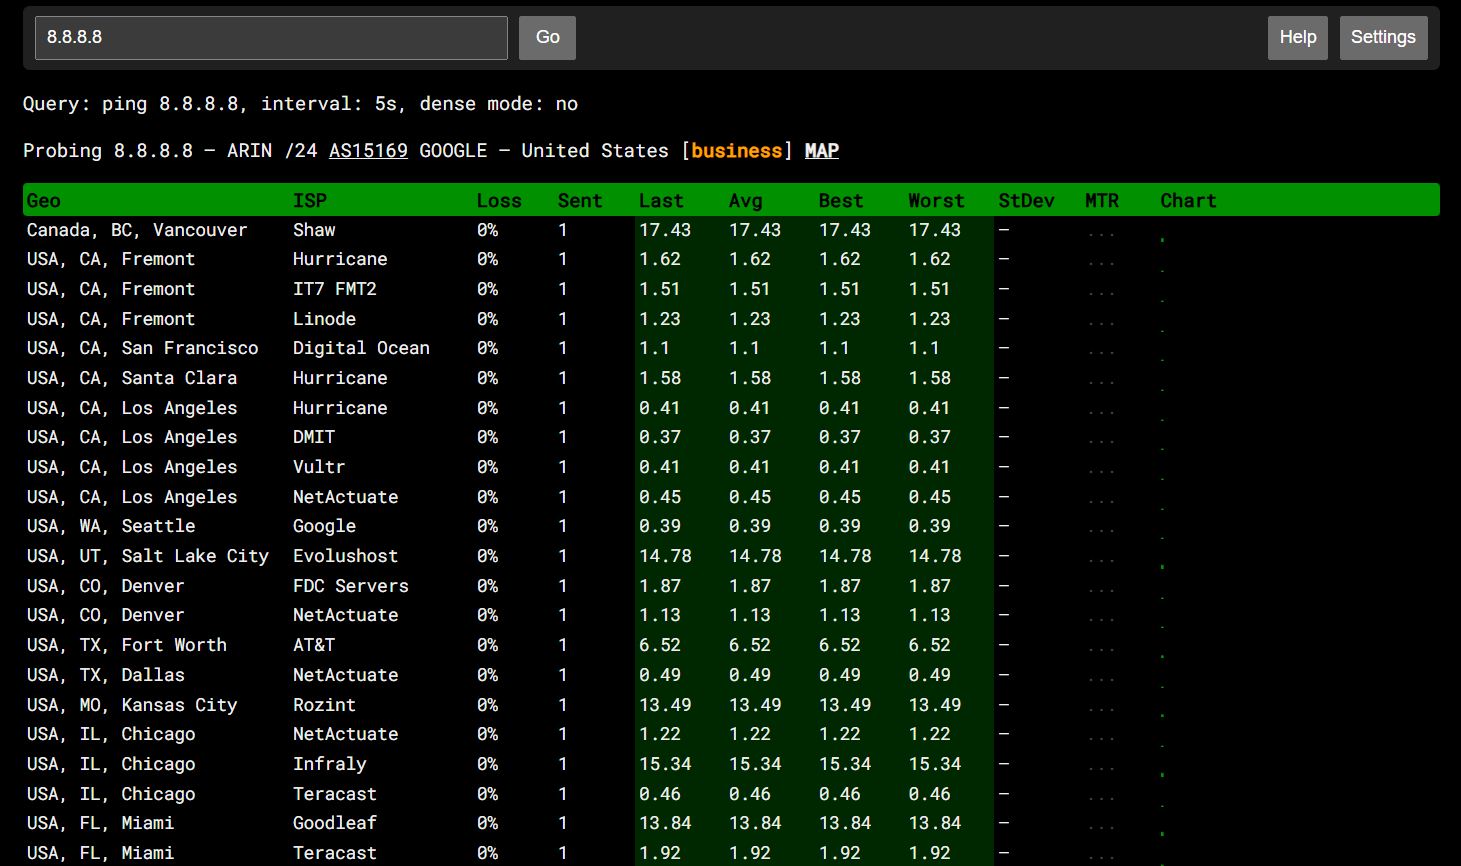Open the Help page

pyautogui.click(x=1298, y=38)
